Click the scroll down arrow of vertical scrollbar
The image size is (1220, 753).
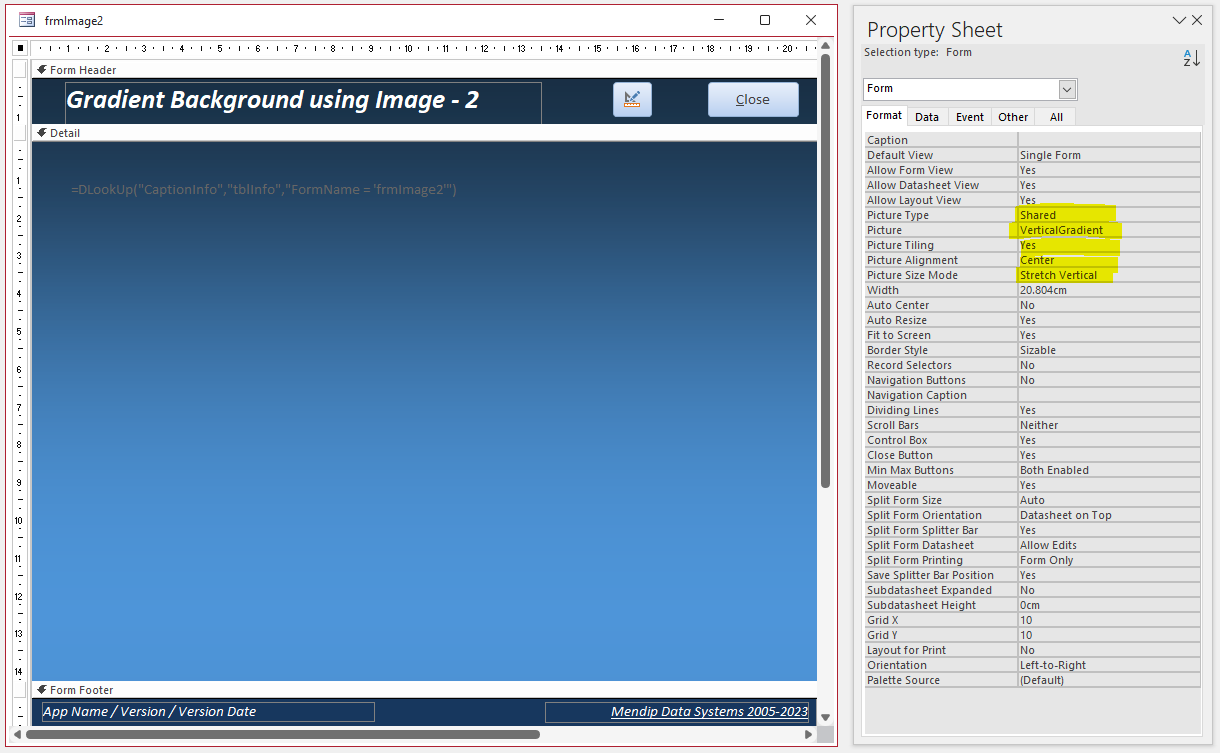(825, 717)
